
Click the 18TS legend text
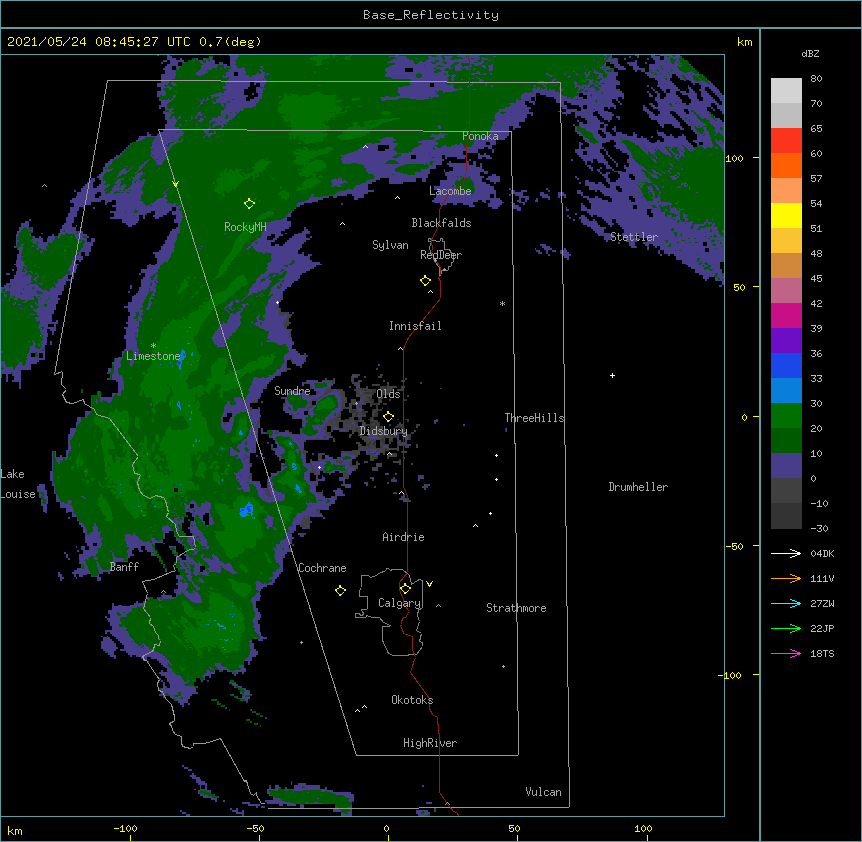822,653
